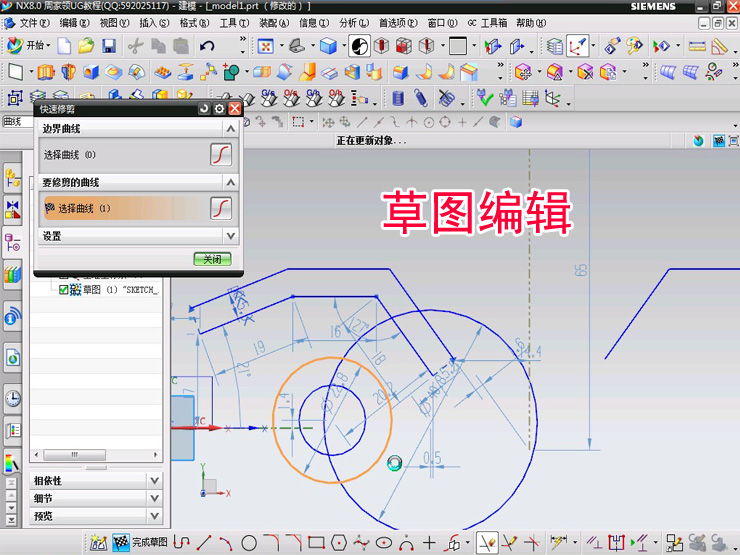Click the 关闭 button
Screen dimensions: 740x555
point(212,259)
